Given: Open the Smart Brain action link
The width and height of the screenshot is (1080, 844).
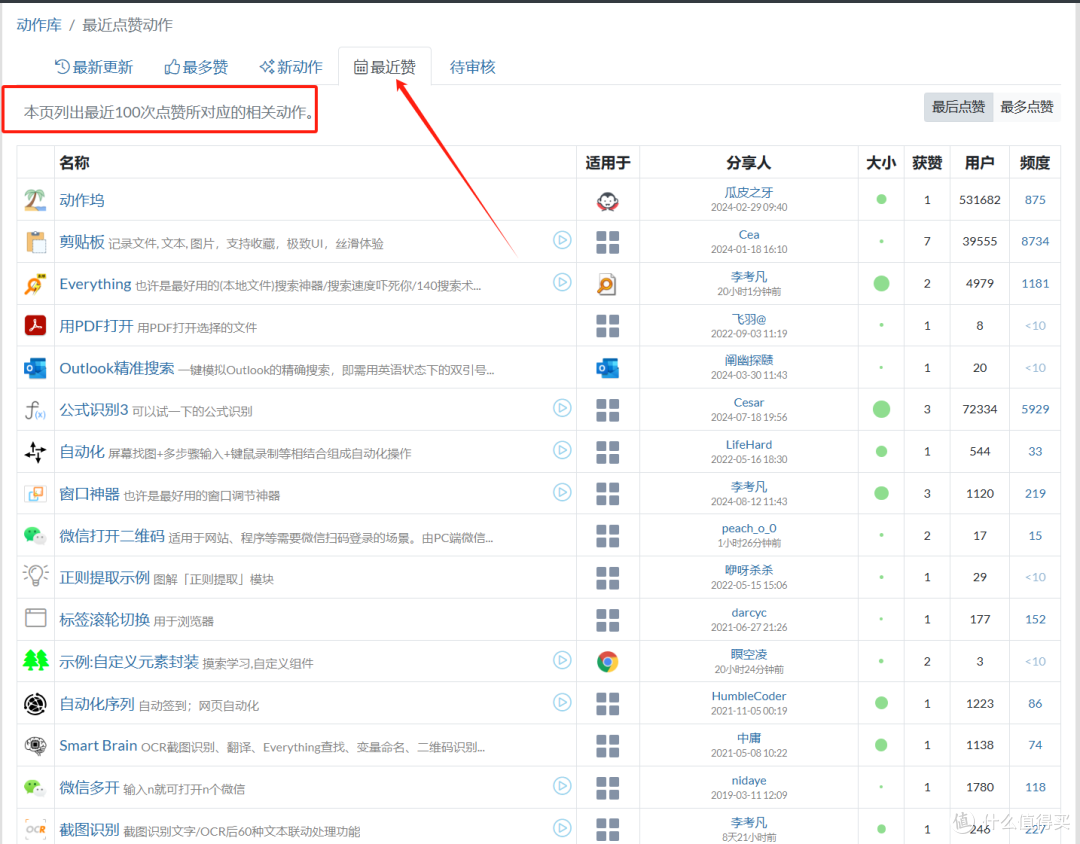Looking at the screenshot, I should 98,745.
